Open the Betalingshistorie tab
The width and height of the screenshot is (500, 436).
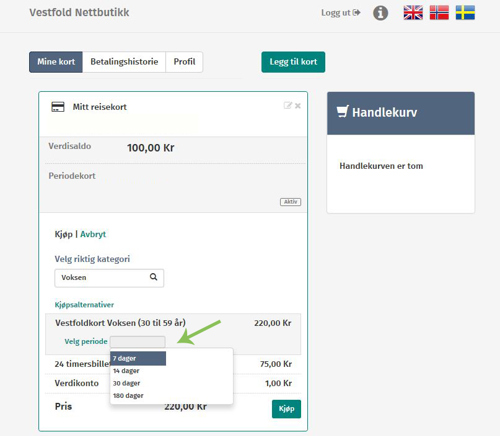point(124,62)
